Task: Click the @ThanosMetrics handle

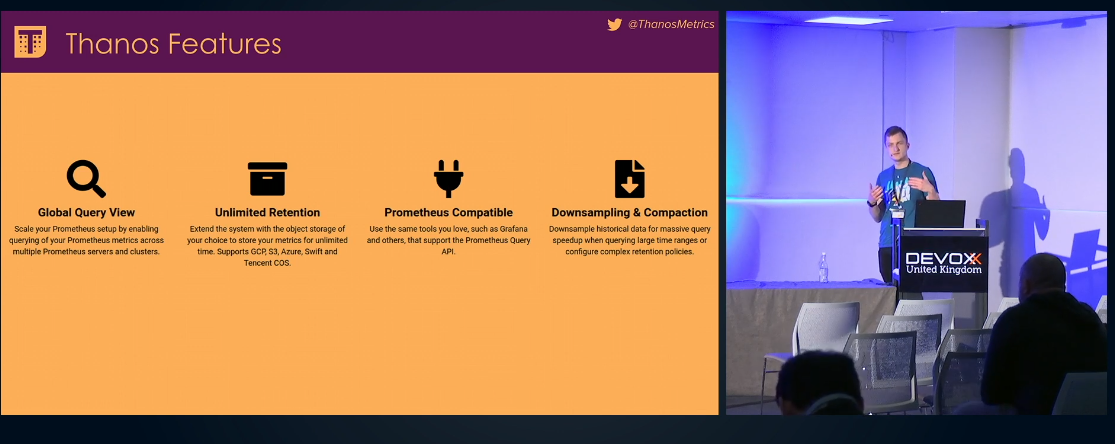Action: pyautogui.click(x=671, y=24)
